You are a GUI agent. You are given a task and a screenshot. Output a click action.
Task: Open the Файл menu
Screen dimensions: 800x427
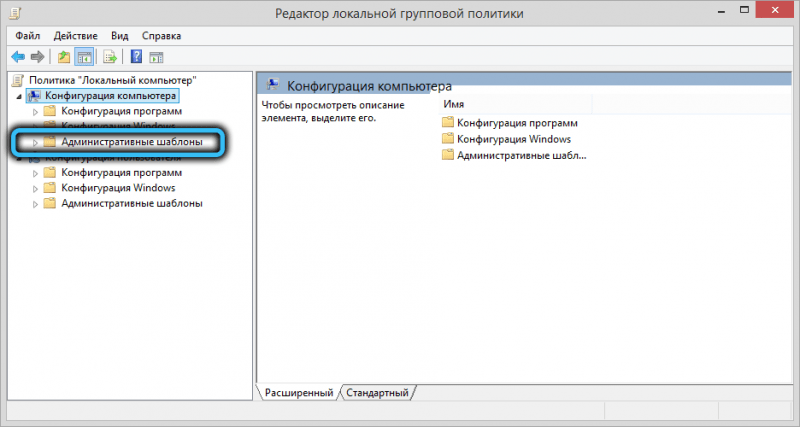(28, 36)
